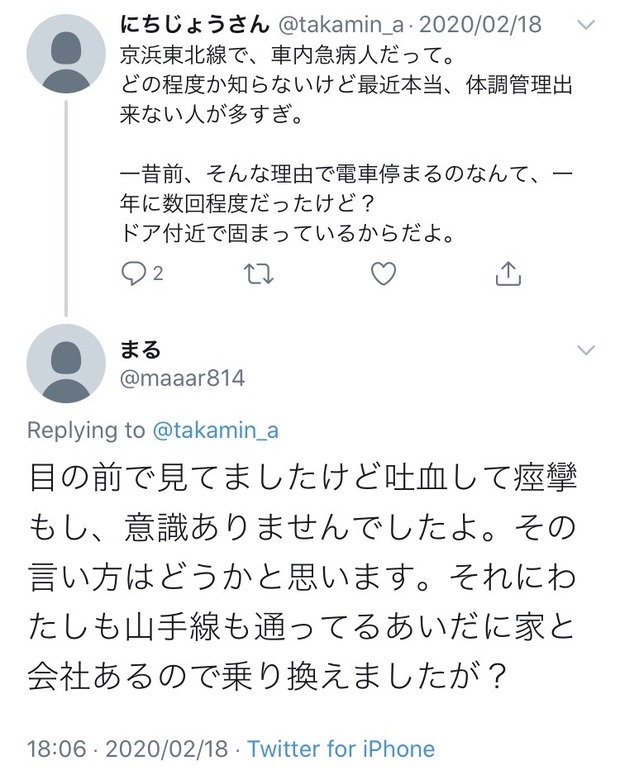Expand options chevron on にちじょうさん's tweet

coord(586,25)
